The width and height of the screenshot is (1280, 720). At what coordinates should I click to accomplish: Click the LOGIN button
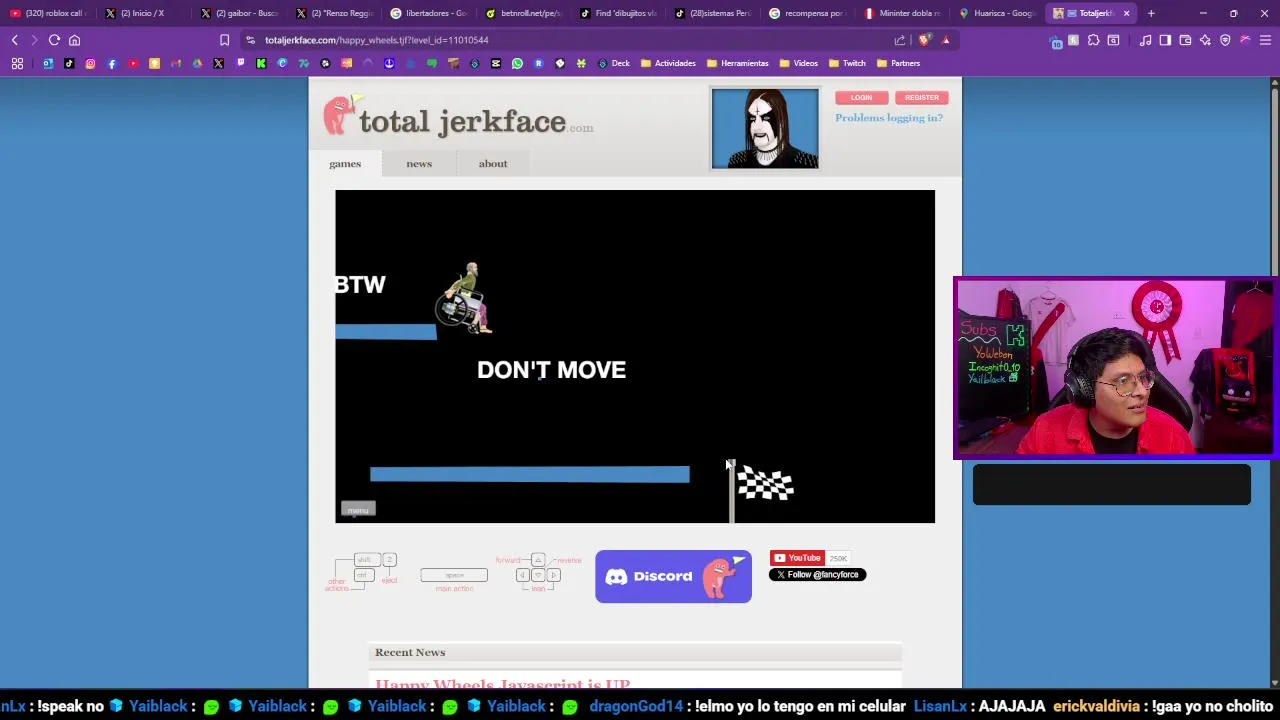pyautogui.click(x=861, y=98)
